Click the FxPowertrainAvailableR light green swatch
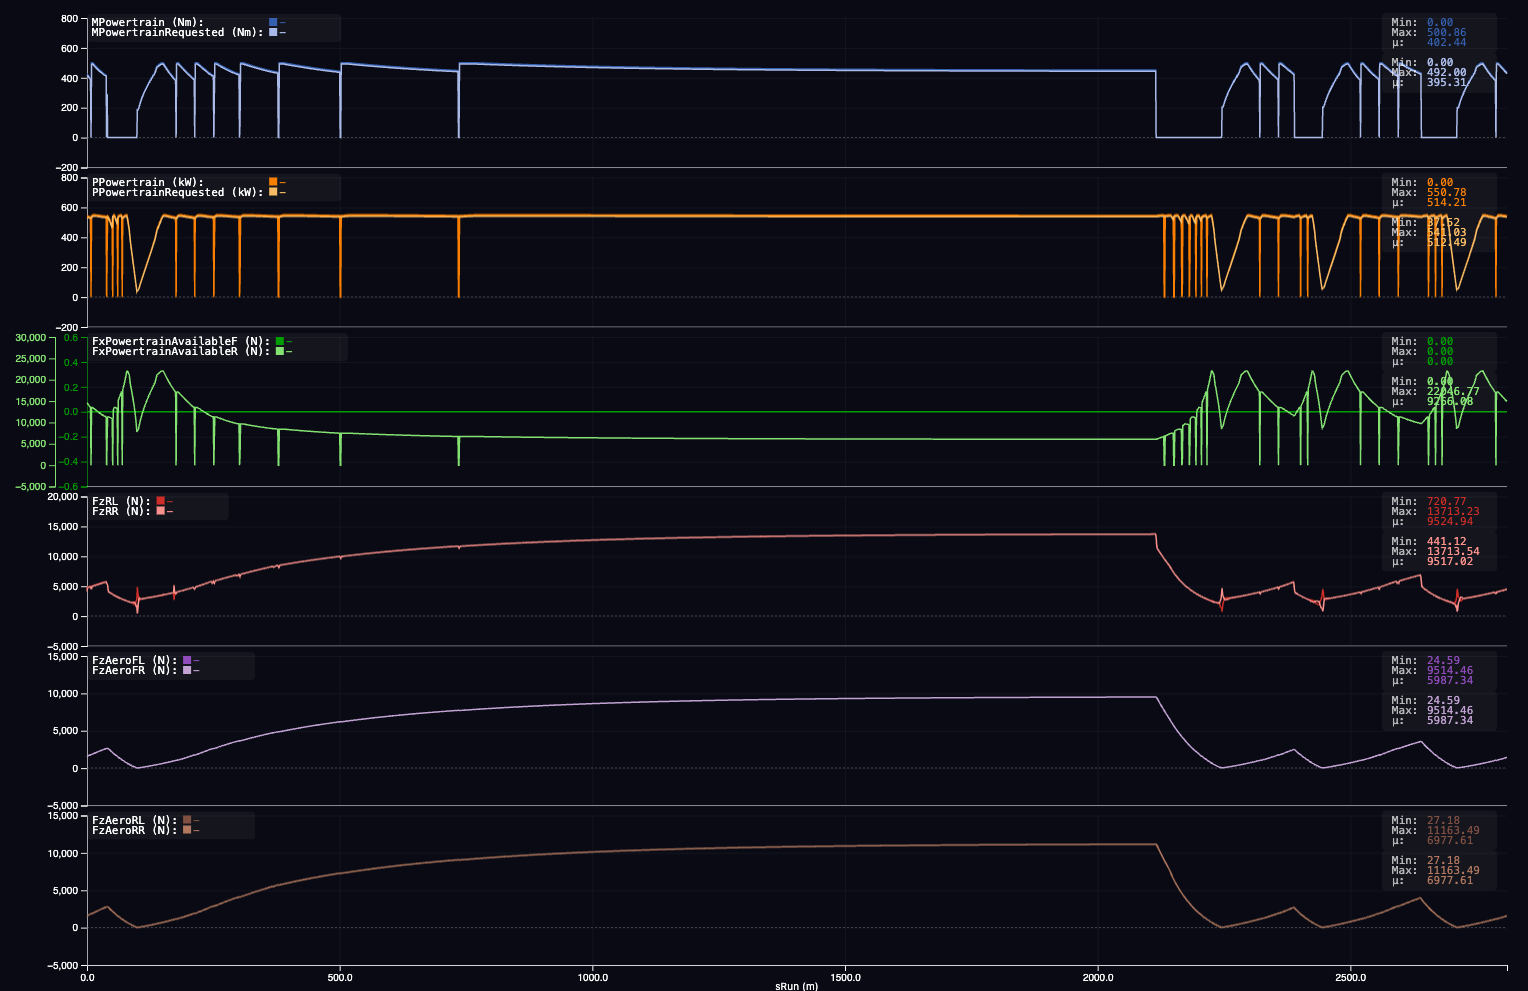This screenshot has width=1528, height=991. (280, 351)
